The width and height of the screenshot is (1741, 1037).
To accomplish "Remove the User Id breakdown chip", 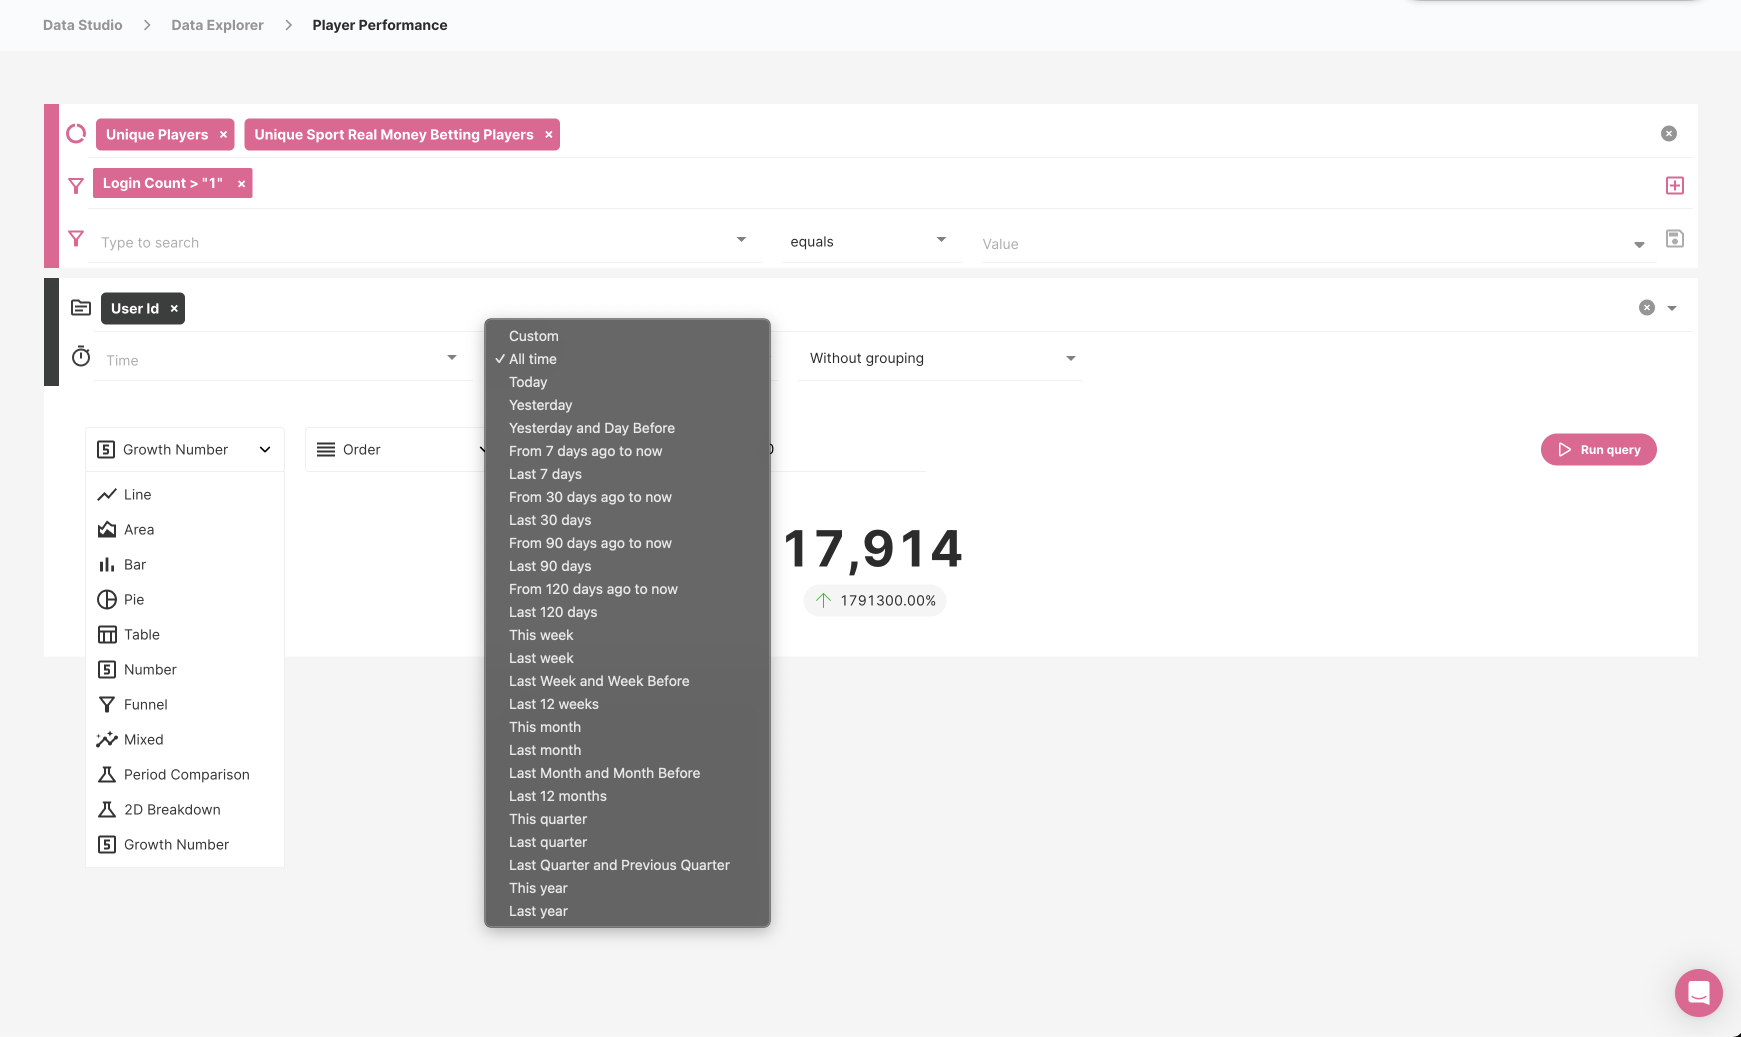I will pos(173,308).
